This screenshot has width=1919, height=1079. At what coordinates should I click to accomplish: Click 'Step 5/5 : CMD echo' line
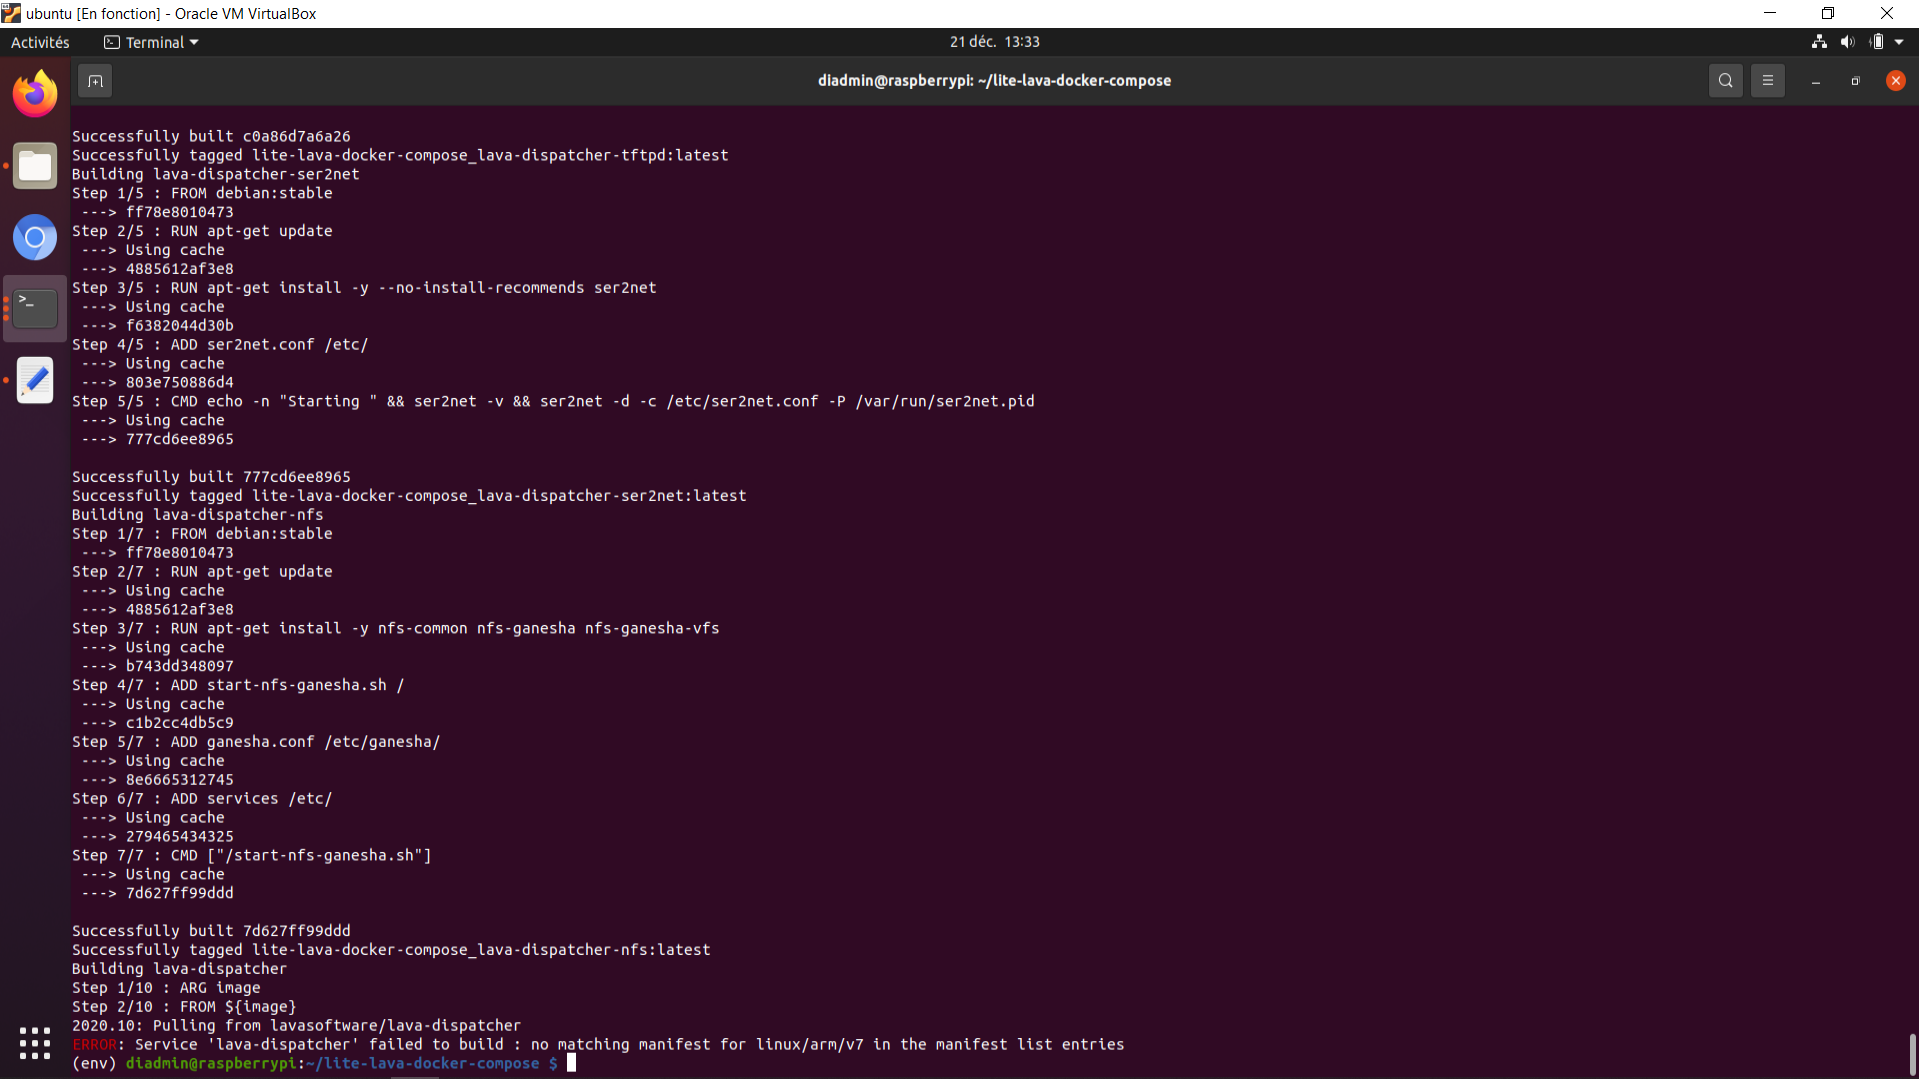553,401
